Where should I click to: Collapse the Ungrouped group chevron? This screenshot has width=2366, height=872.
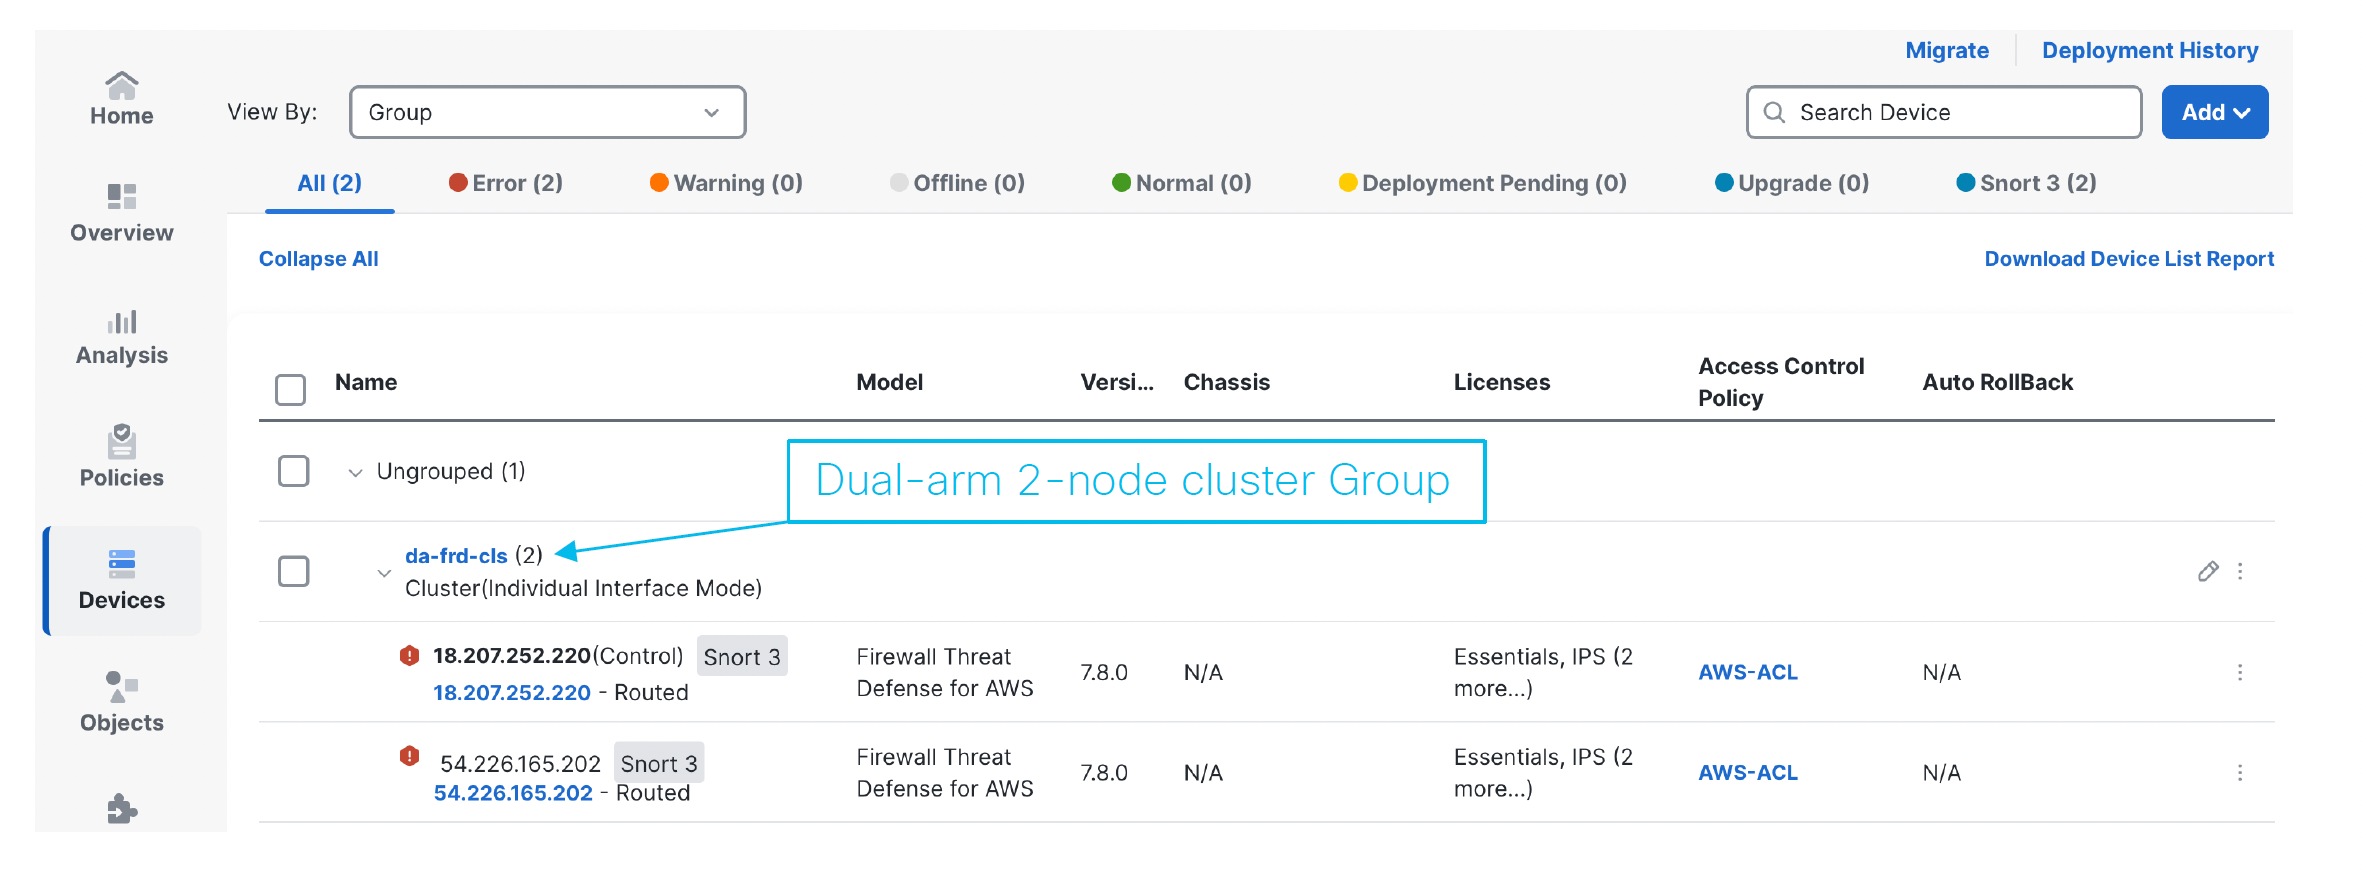point(355,472)
